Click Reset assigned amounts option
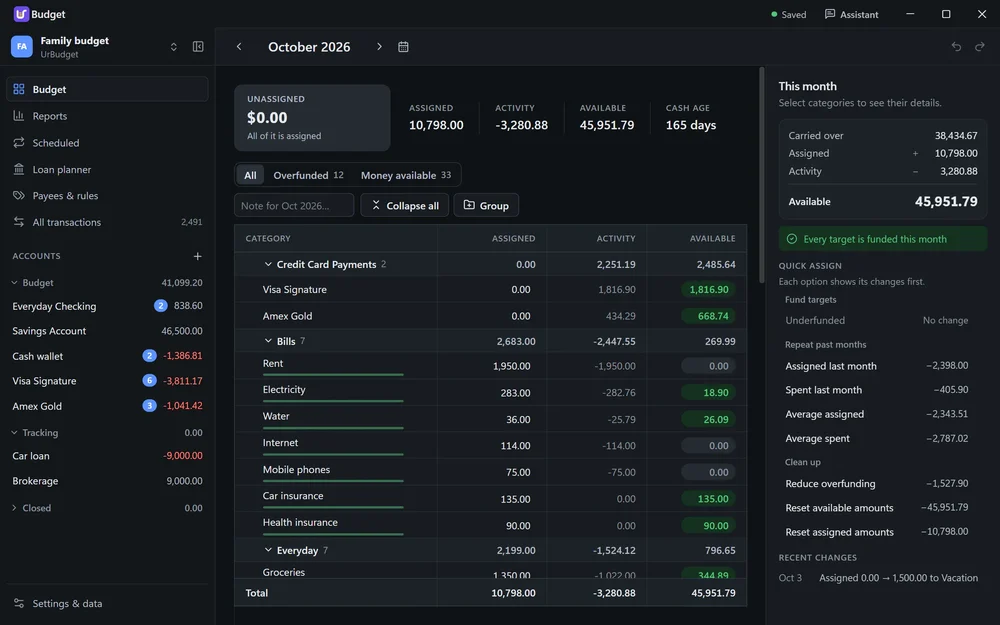Screen dimensions: 1000x625 click(876, 532)
